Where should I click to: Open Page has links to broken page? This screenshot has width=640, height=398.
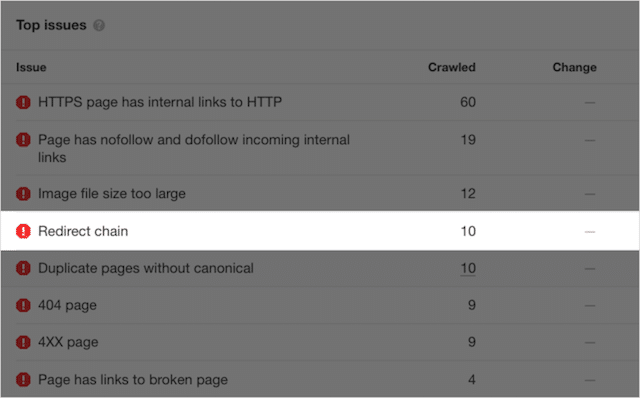click(x=133, y=380)
